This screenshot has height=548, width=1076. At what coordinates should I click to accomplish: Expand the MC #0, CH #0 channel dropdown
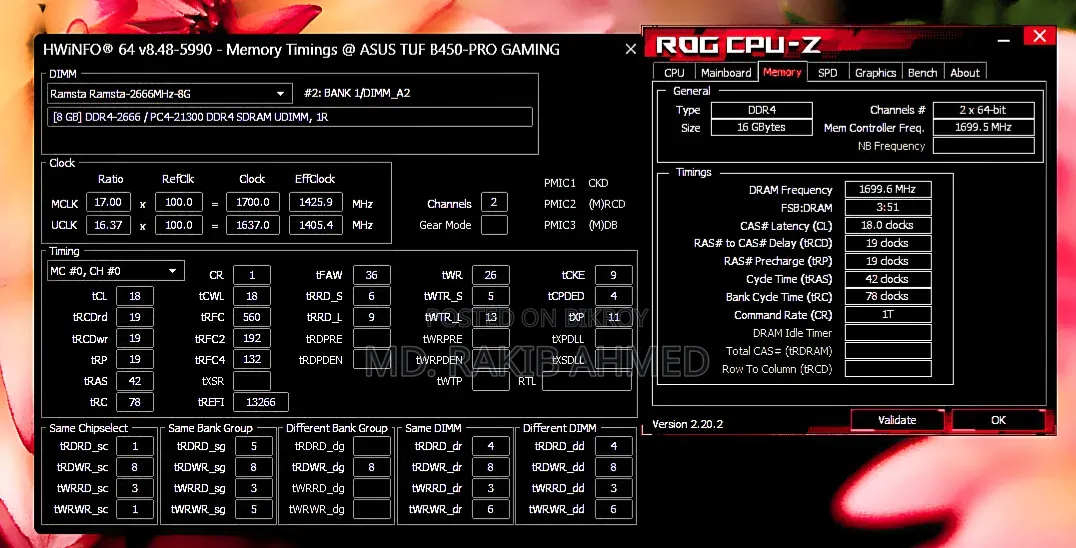(115, 271)
